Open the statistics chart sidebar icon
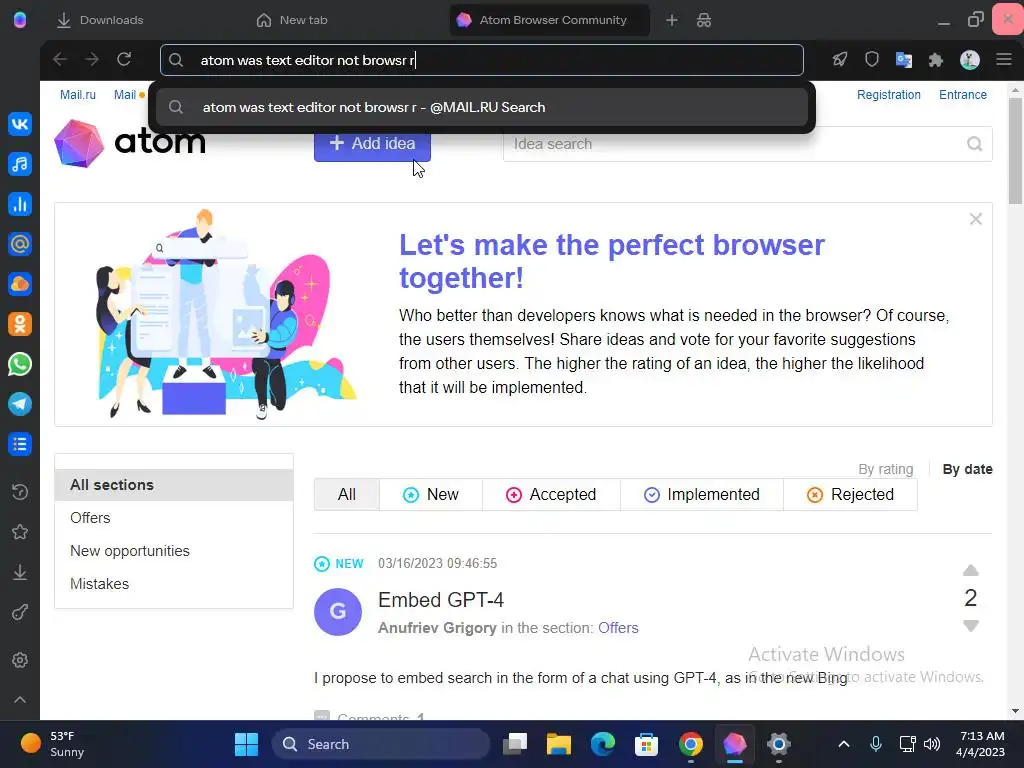The width and height of the screenshot is (1024, 768). pyautogui.click(x=20, y=204)
